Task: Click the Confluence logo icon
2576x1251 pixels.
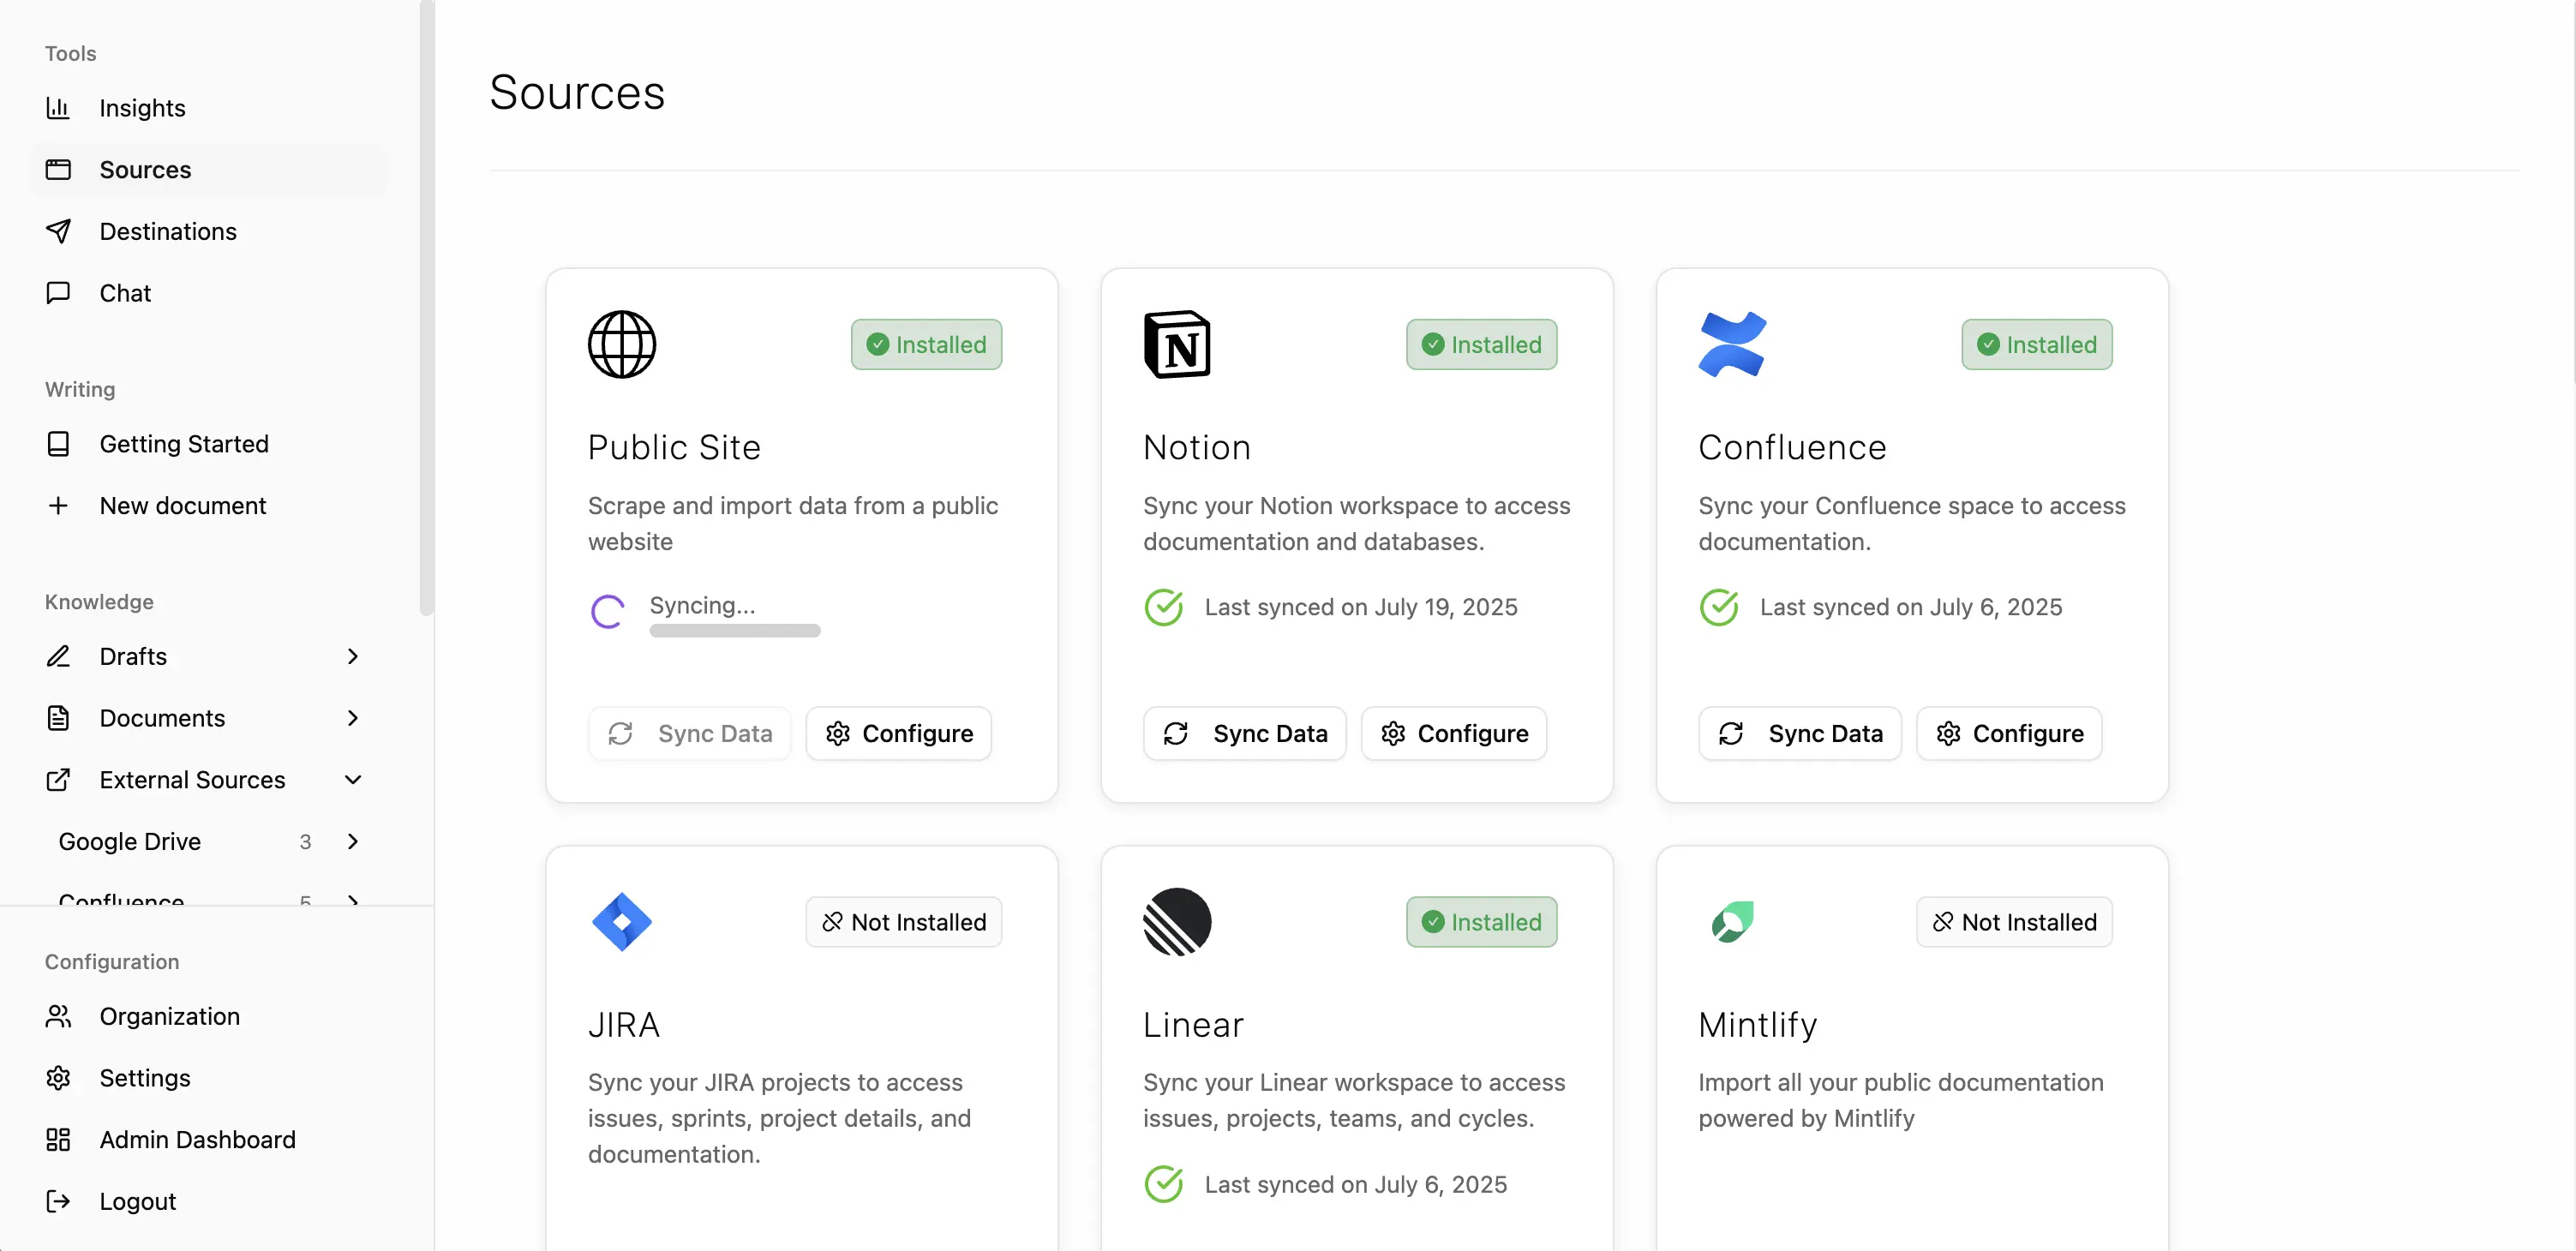Action: click(x=1732, y=344)
